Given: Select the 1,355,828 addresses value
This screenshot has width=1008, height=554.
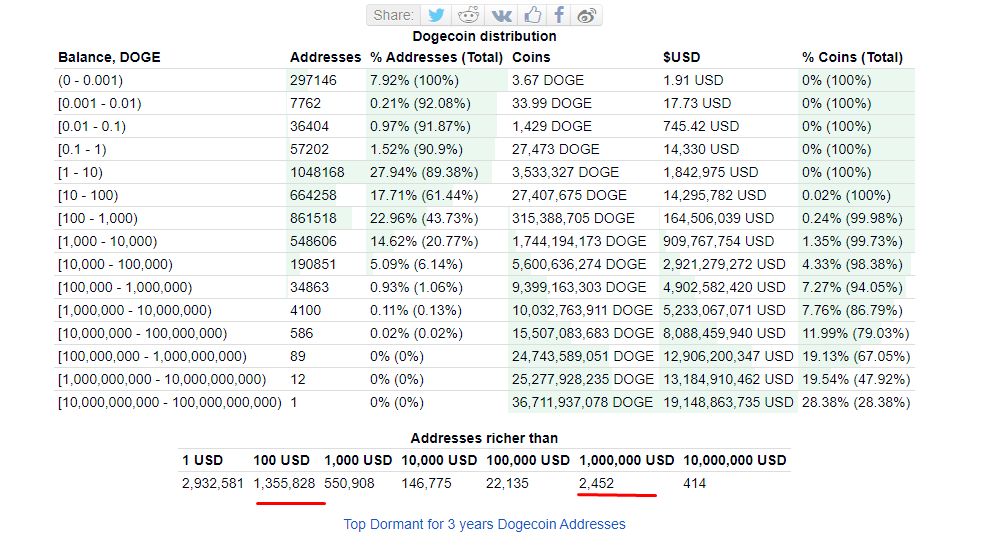Looking at the screenshot, I should tap(284, 483).
